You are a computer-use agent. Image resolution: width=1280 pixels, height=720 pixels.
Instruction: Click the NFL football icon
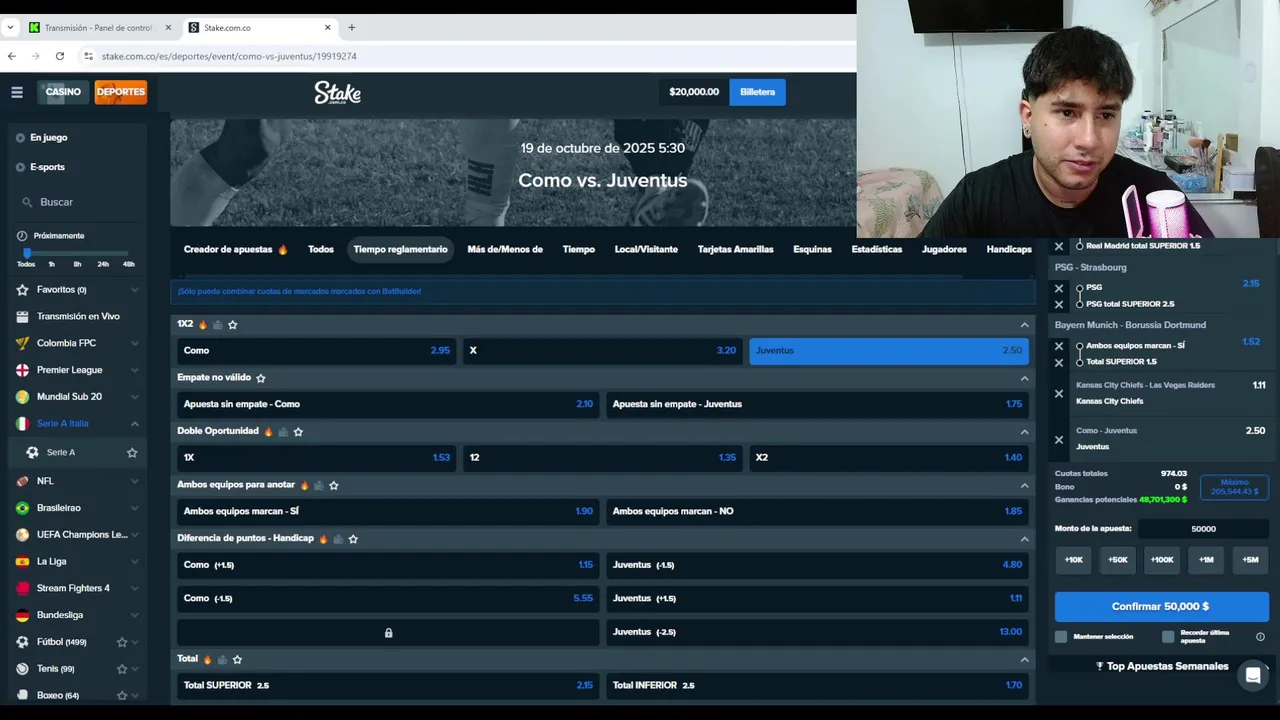[x=22, y=481]
